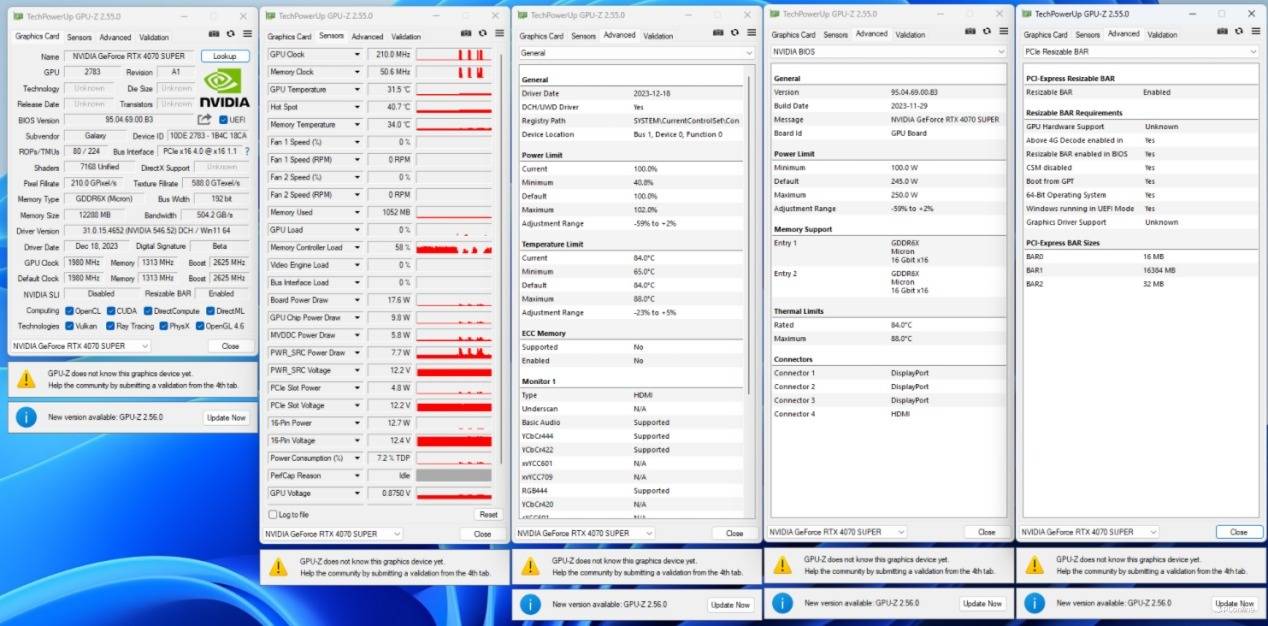
Task: Click the BIOS export share icon beside UEFI
Action: [x=204, y=120]
